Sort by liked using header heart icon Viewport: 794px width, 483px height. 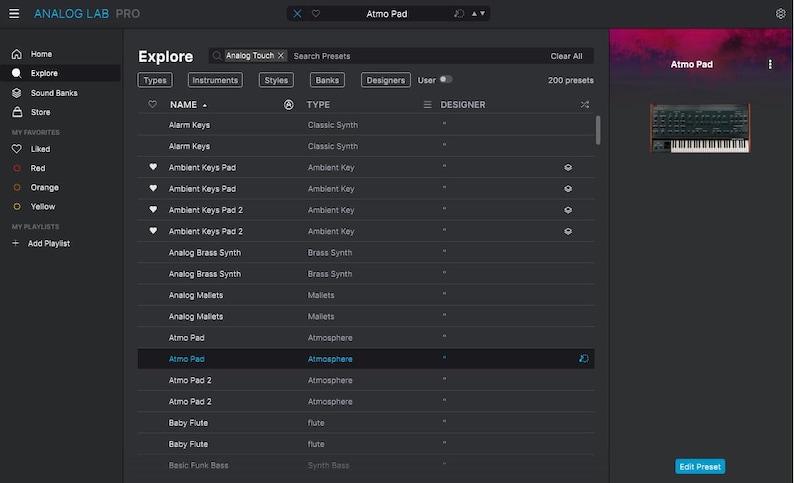[x=152, y=104]
